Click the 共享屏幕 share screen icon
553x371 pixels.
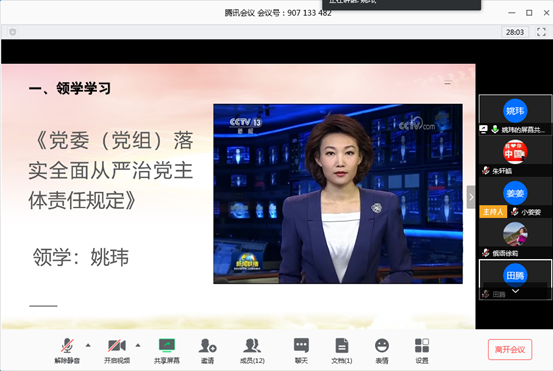[x=167, y=351]
